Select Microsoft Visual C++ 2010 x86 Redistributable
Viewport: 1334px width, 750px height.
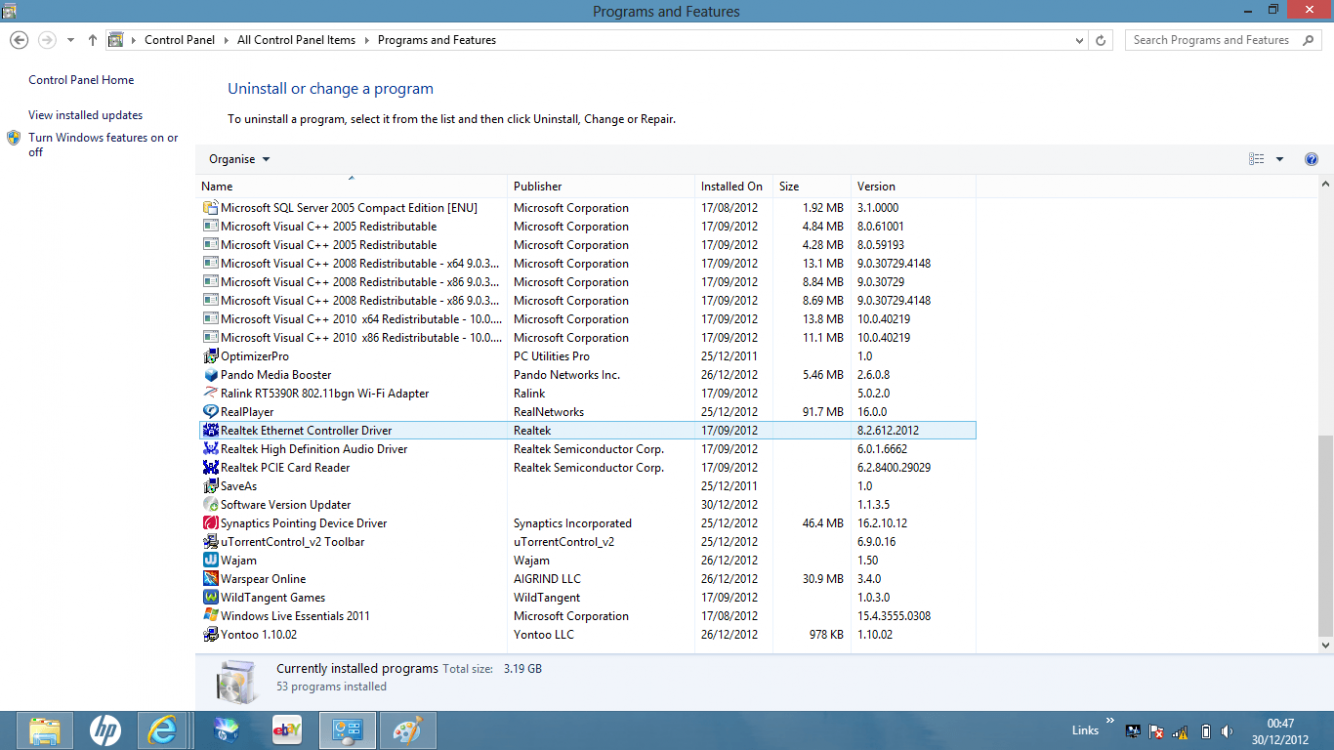click(x=587, y=338)
